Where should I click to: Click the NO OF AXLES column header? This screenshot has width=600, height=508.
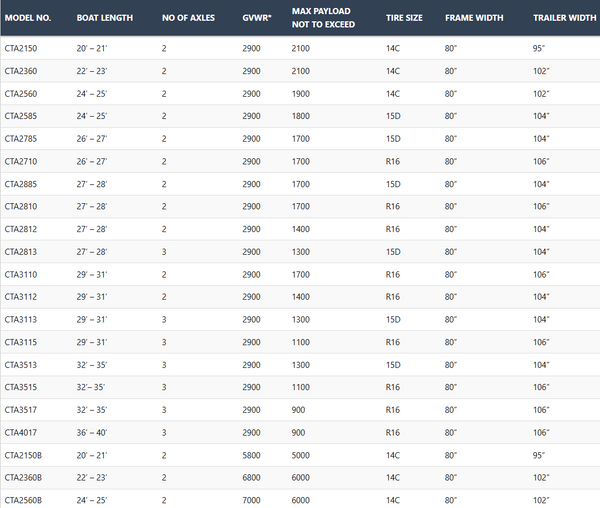(189, 18)
